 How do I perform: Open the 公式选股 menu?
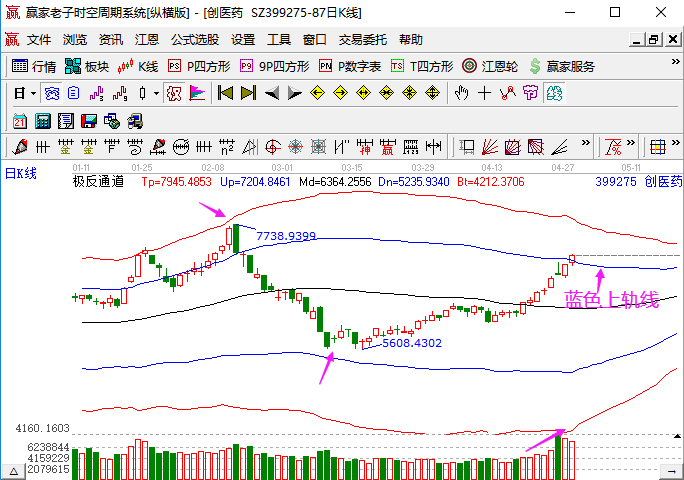click(195, 40)
